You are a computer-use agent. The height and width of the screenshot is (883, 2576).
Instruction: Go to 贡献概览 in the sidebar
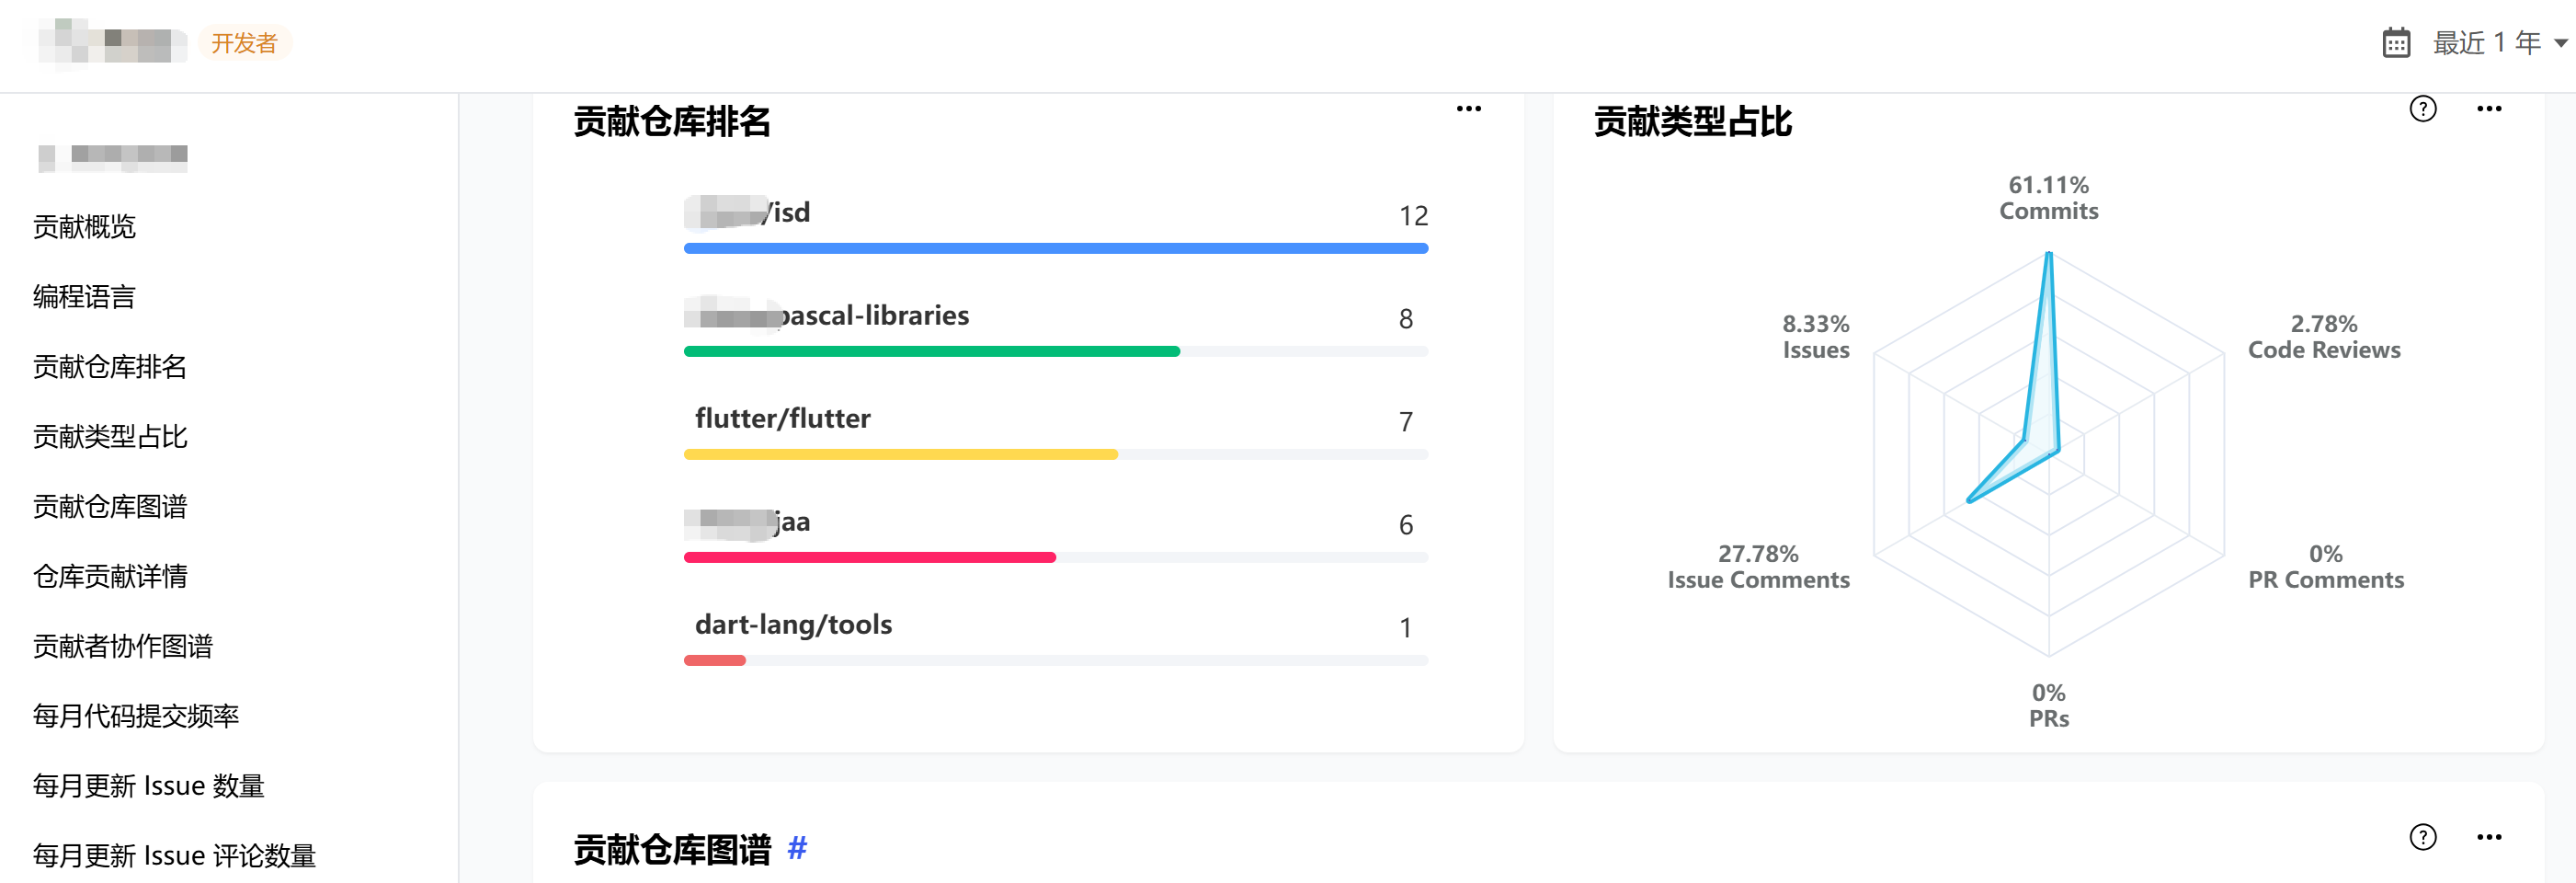84,227
